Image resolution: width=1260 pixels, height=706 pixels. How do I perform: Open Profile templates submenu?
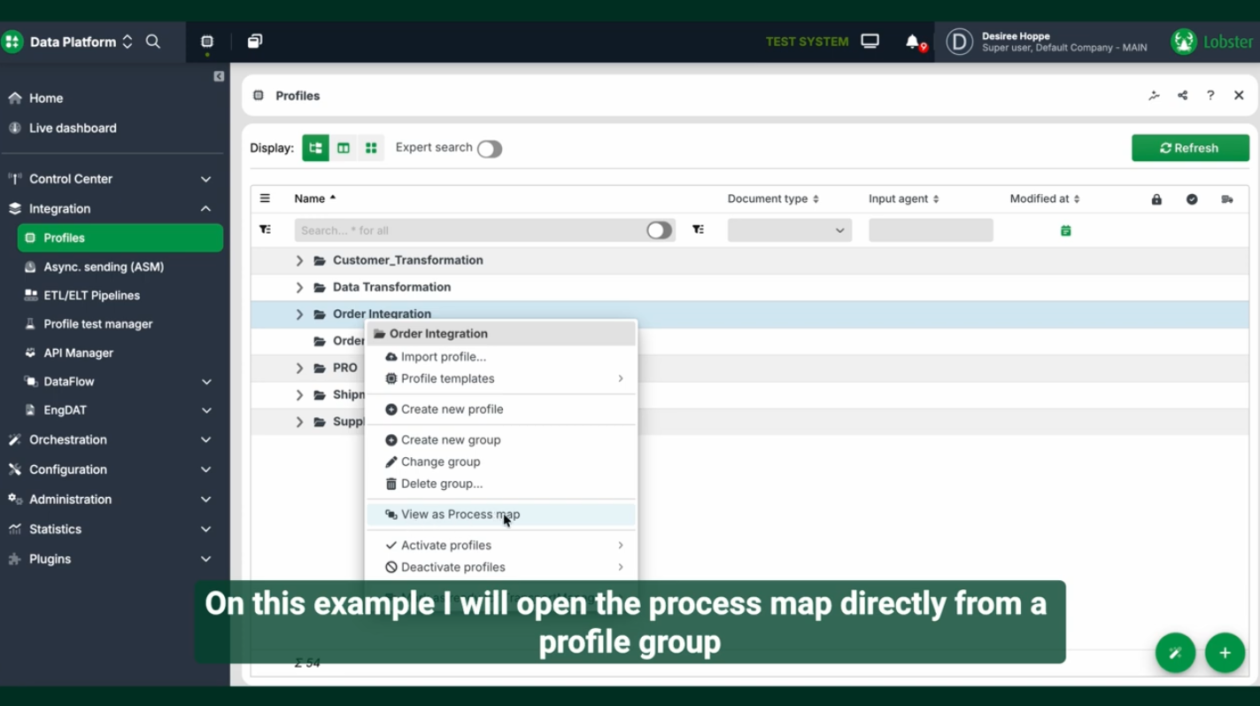coord(447,379)
